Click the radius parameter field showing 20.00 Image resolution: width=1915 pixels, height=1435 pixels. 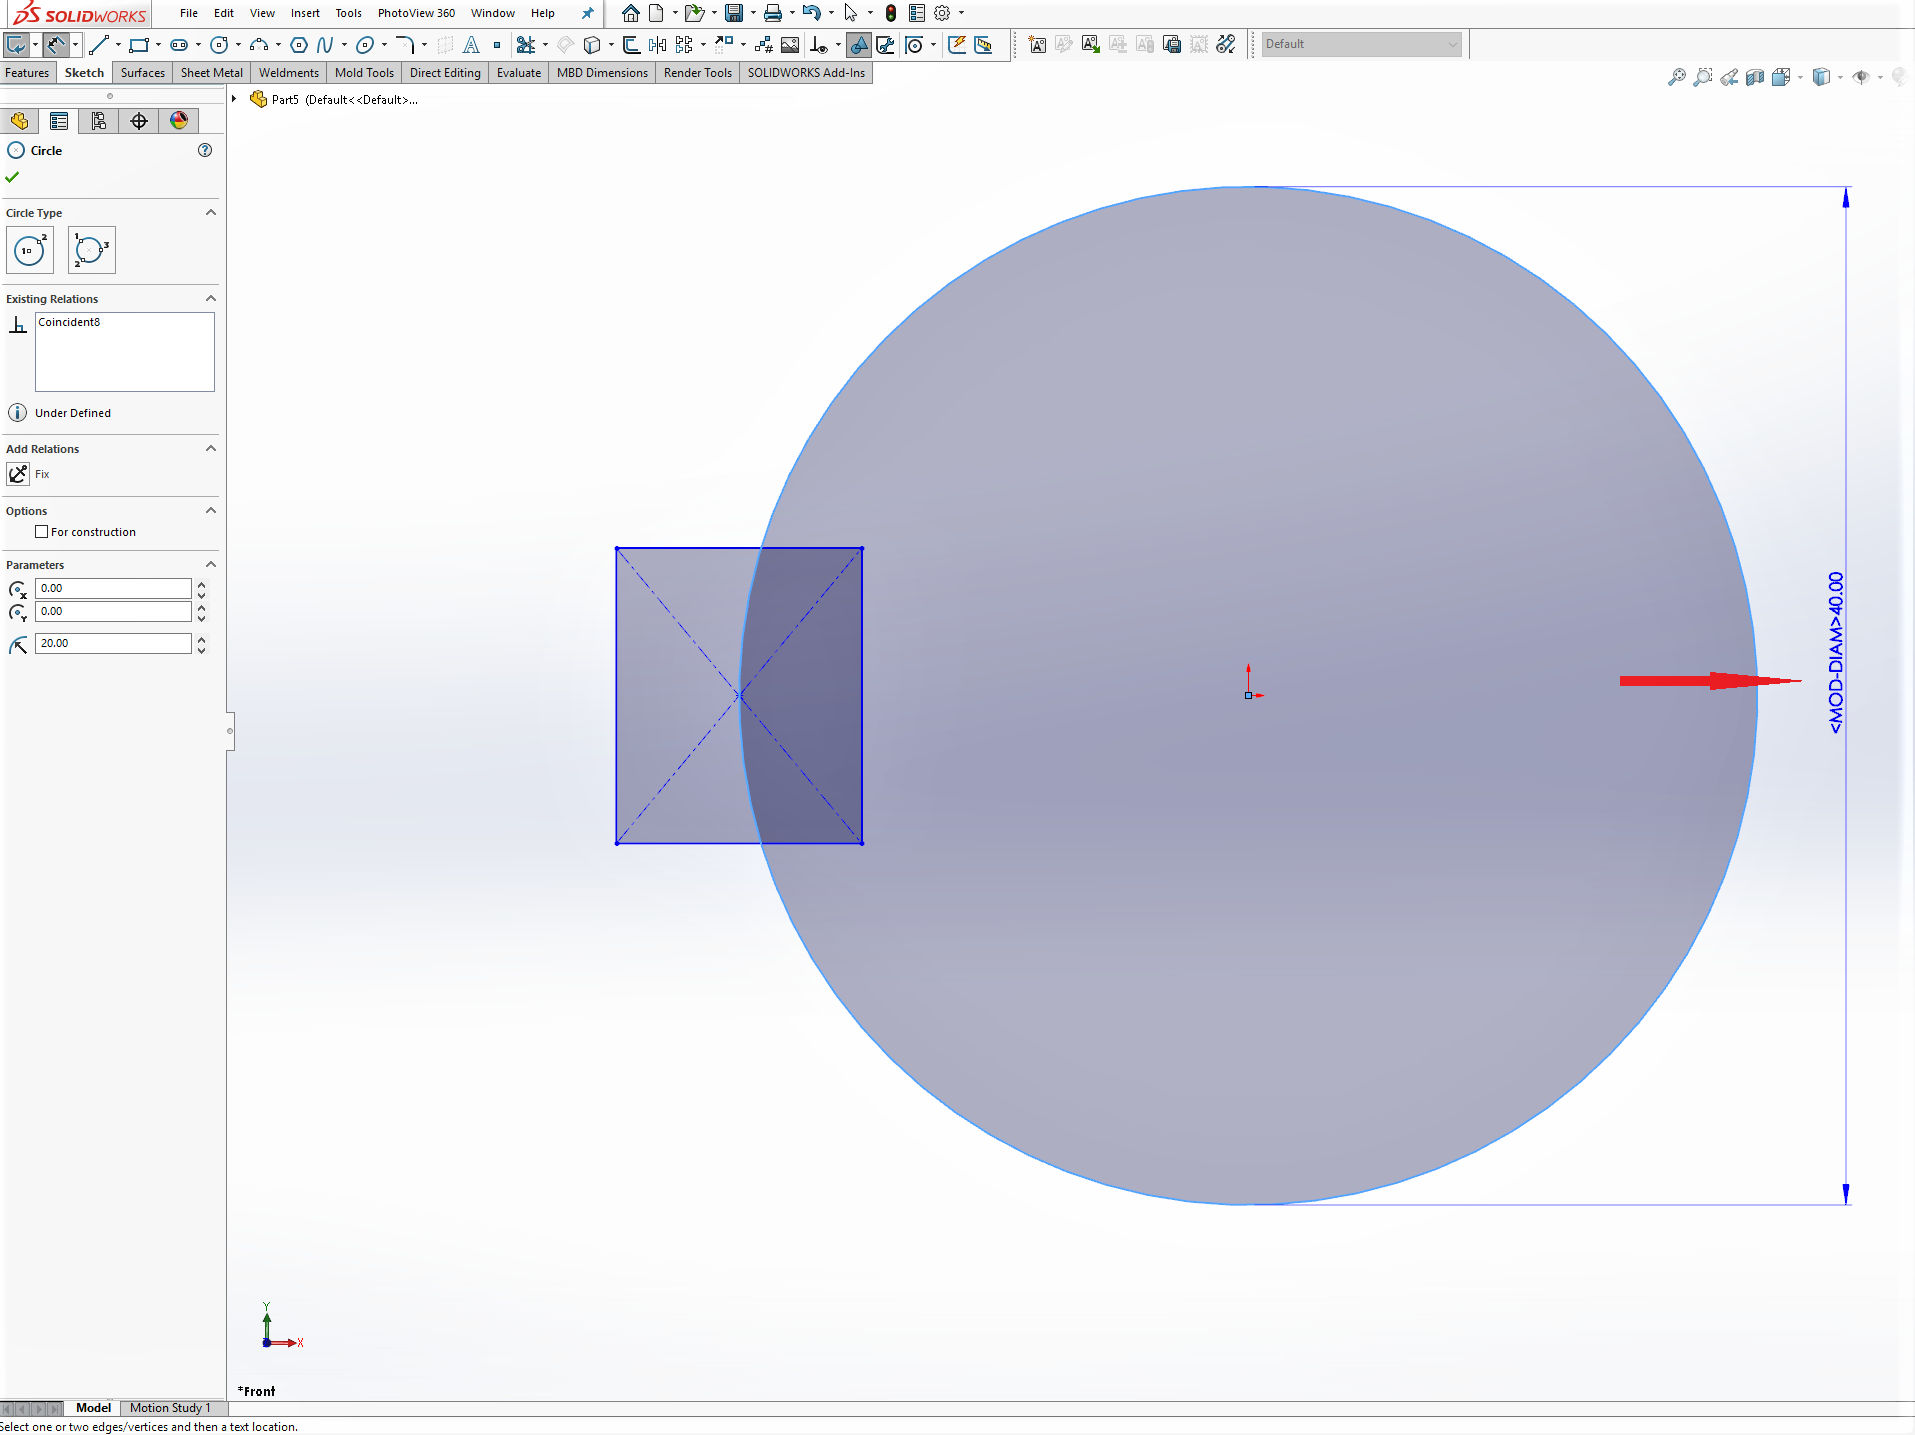[x=113, y=643]
